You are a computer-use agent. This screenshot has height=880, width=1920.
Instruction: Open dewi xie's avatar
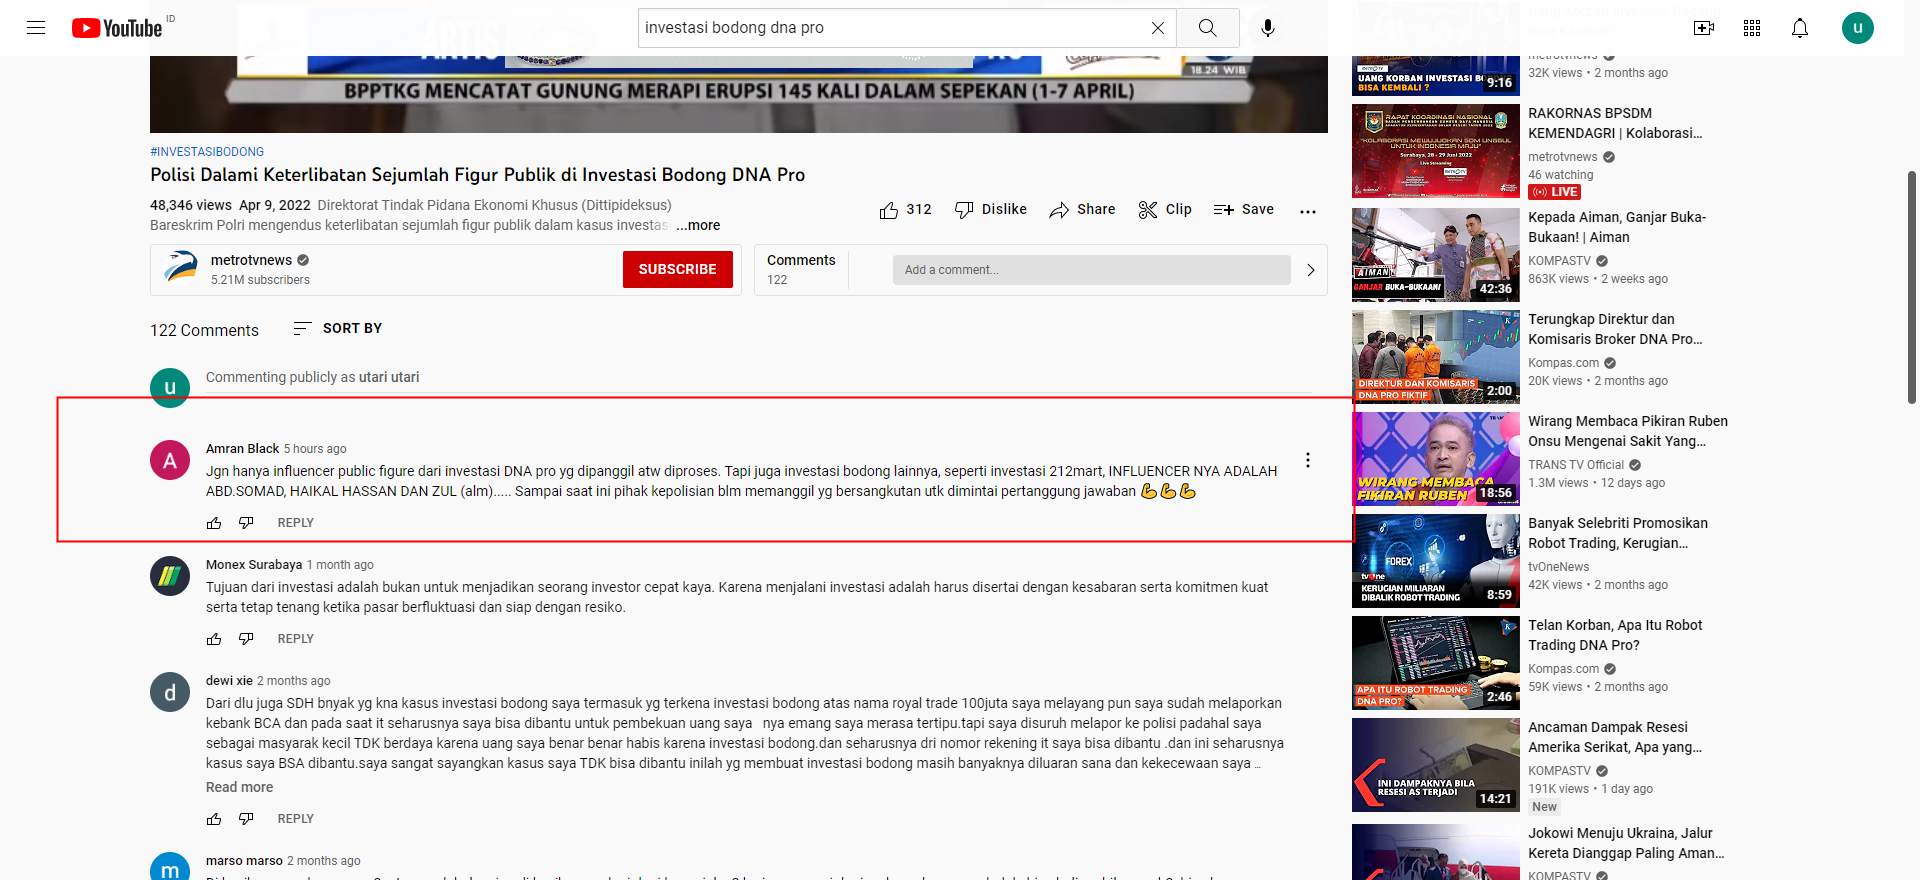170,692
